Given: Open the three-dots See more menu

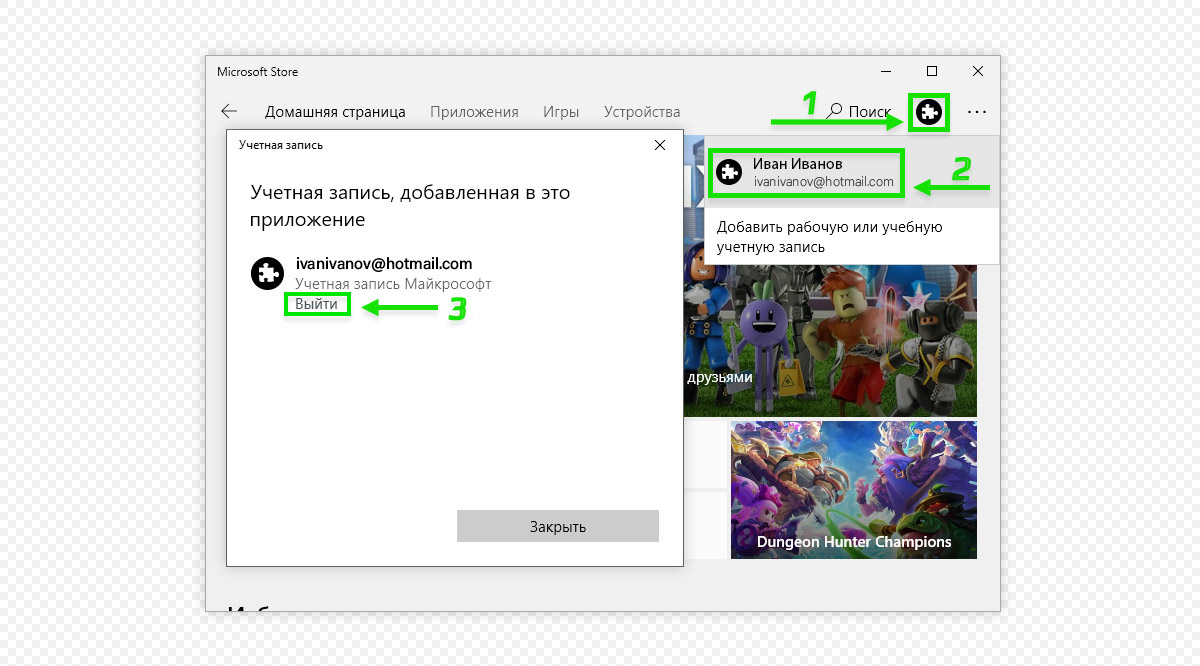Looking at the screenshot, I should [976, 112].
